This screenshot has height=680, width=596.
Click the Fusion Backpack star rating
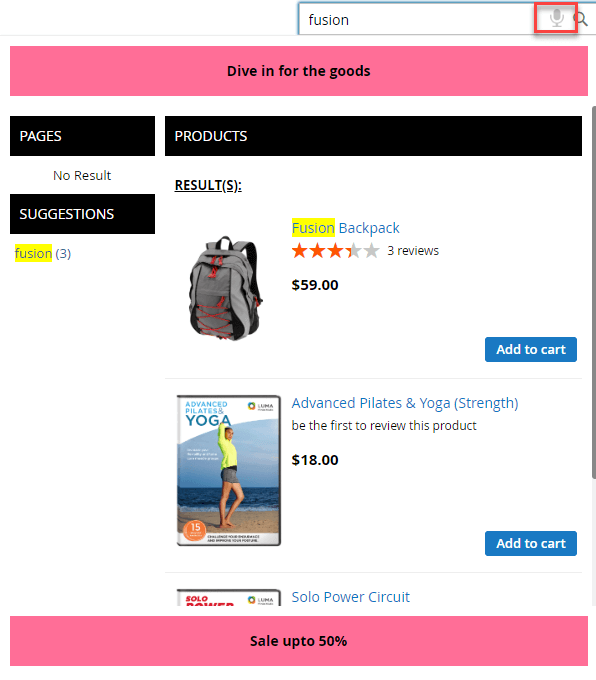(335, 251)
